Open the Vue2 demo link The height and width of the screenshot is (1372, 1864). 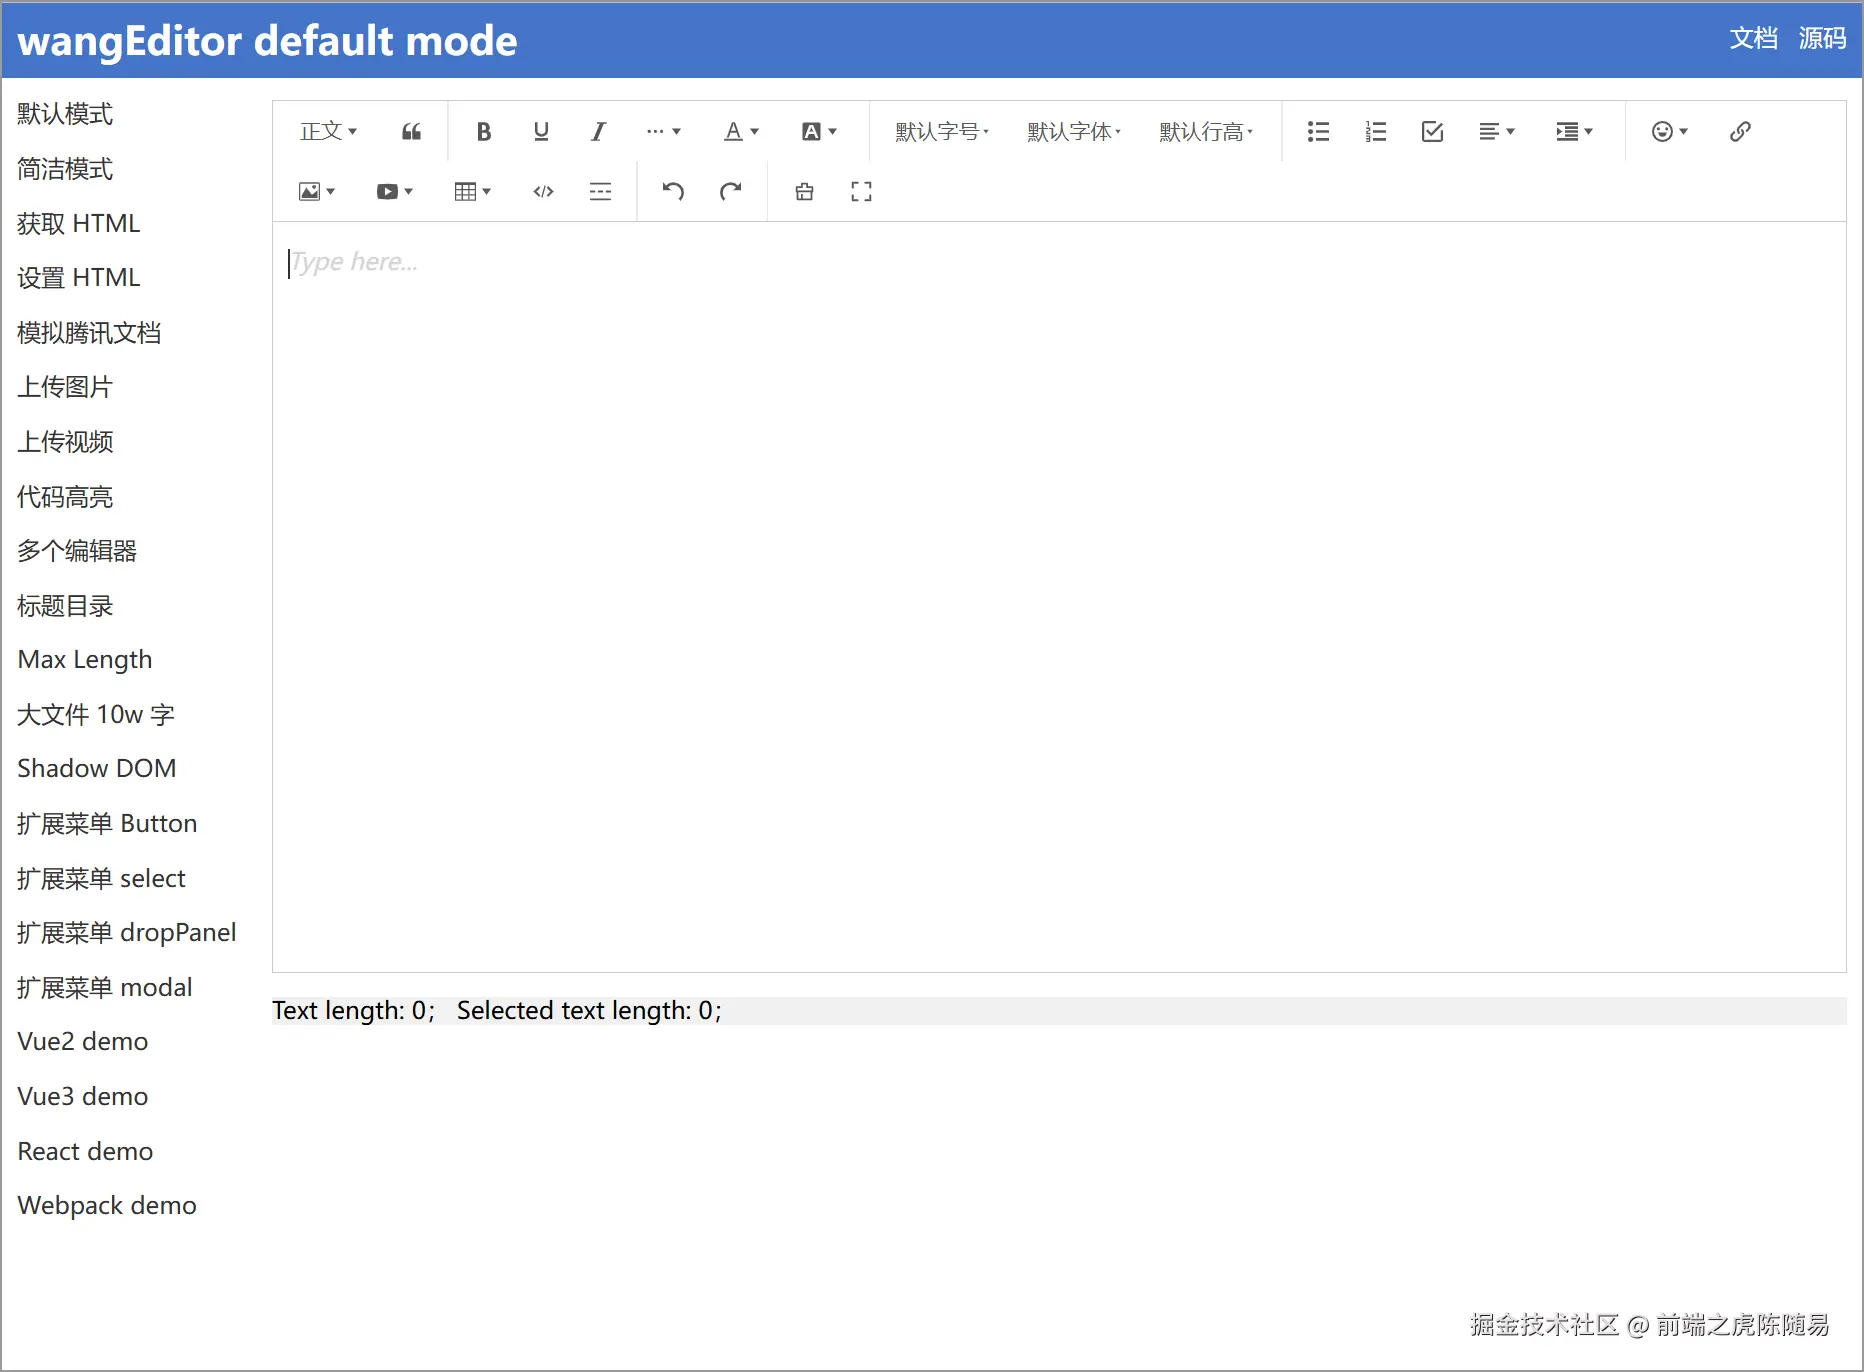(83, 1042)
